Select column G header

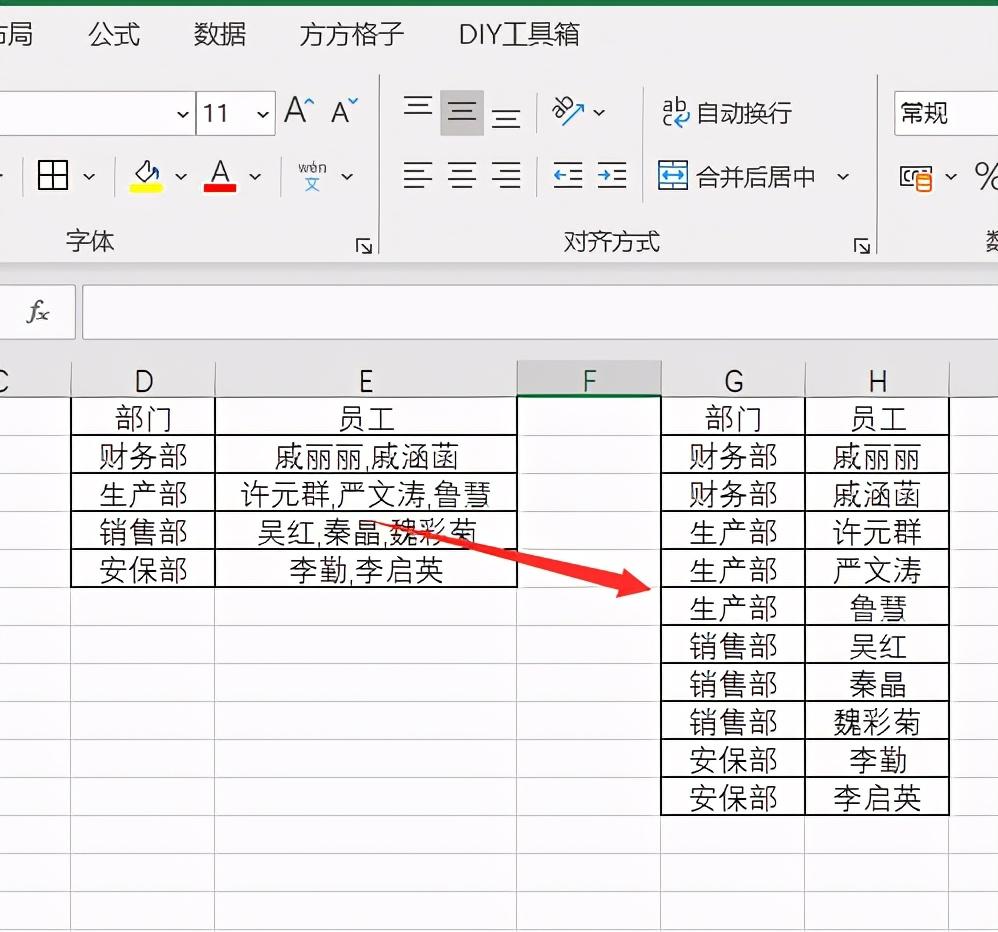coord(733,381)
